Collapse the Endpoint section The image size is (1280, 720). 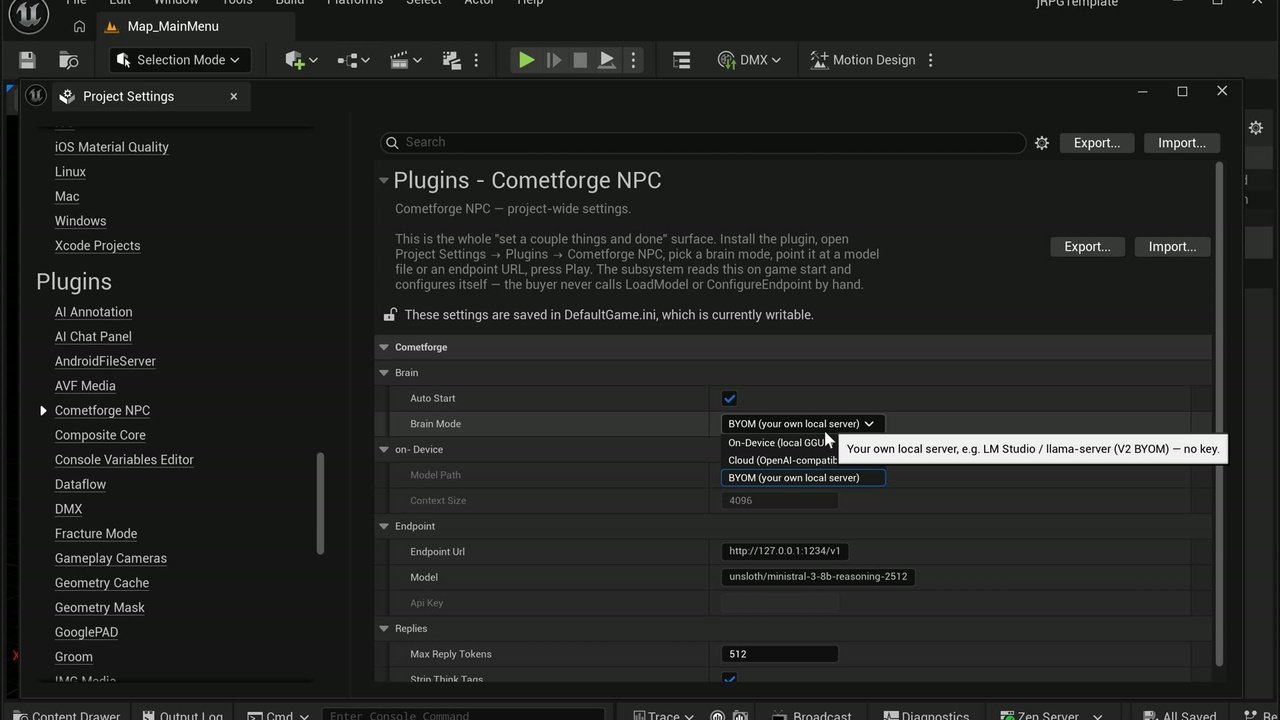[383, 526]
